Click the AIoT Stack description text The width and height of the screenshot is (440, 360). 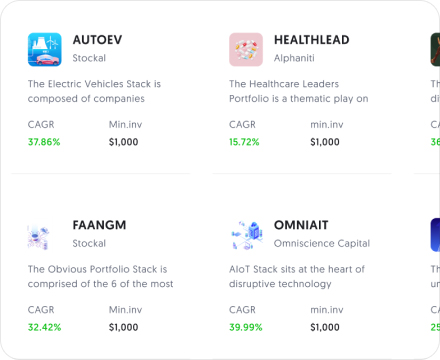tap(297, 276)
